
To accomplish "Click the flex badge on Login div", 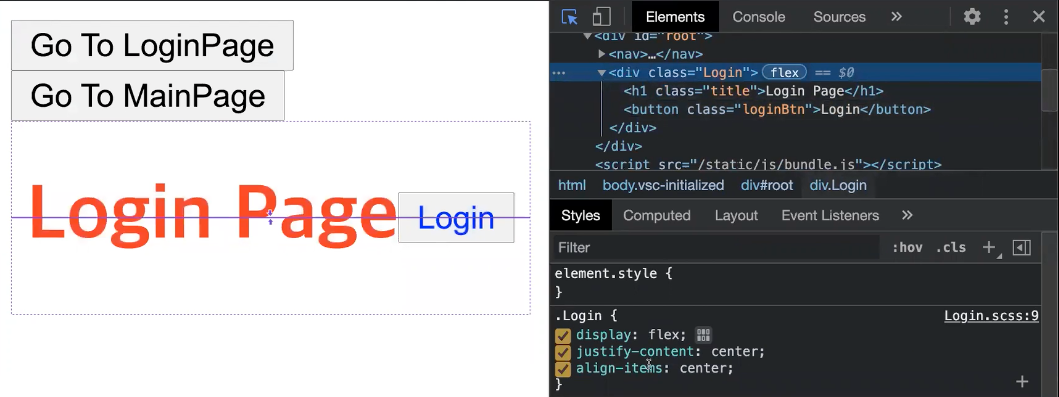I will pos(784,72).
